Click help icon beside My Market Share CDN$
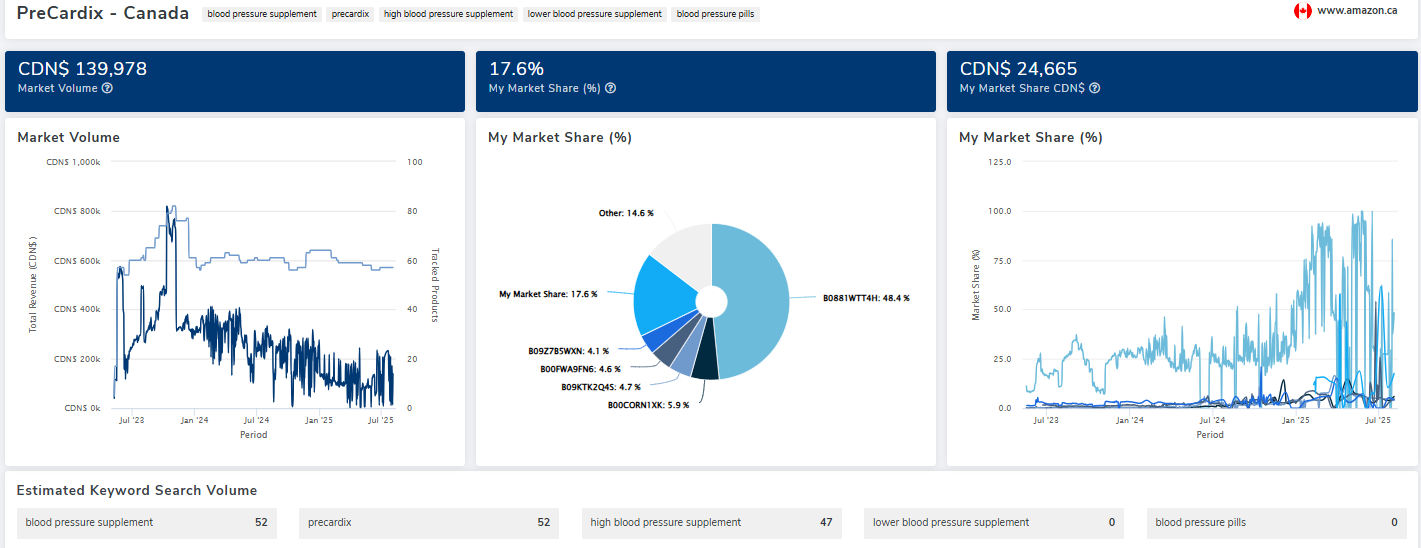The height and width of the screenshot is (548, 1421). pos(1095,88)
